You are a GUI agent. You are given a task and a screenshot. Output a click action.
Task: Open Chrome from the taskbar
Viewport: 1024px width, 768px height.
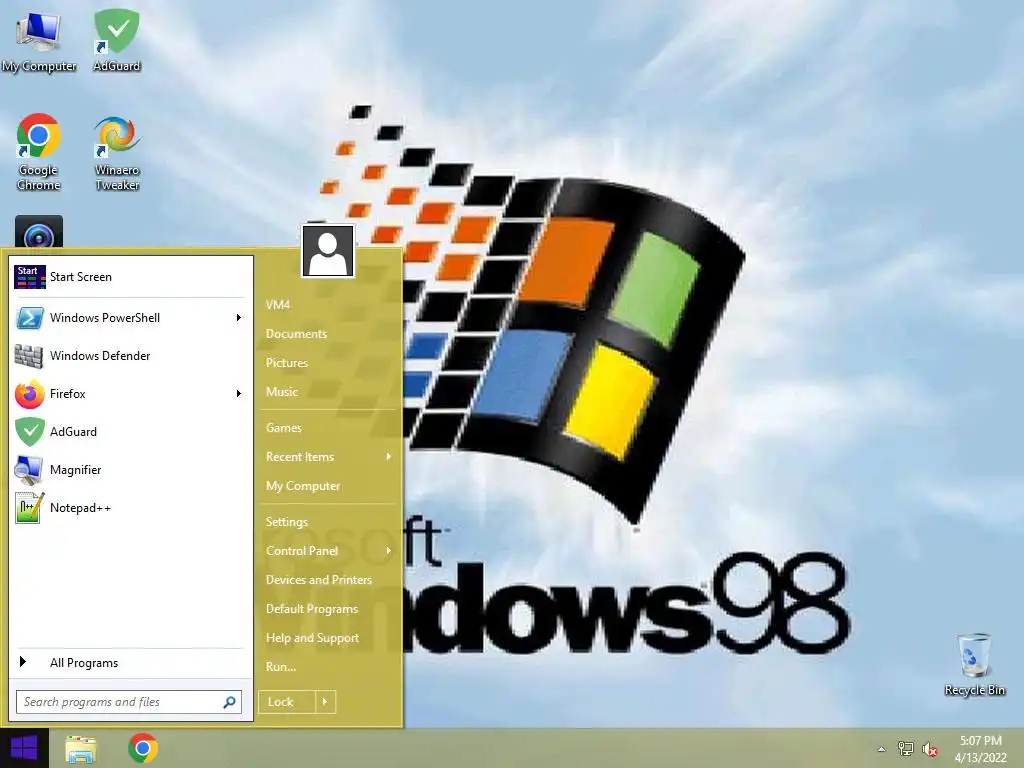point(143,748)
